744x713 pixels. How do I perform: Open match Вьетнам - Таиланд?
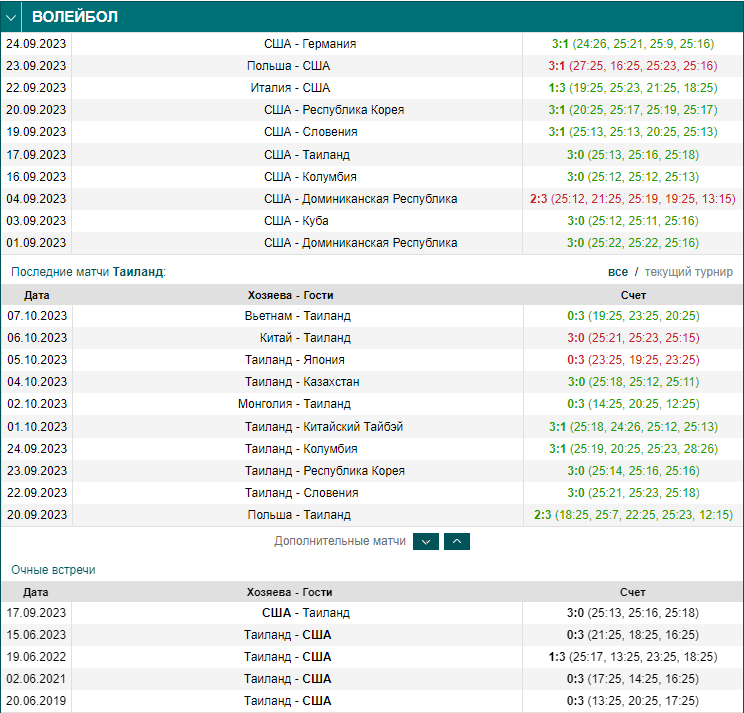[x=298, y=315]
